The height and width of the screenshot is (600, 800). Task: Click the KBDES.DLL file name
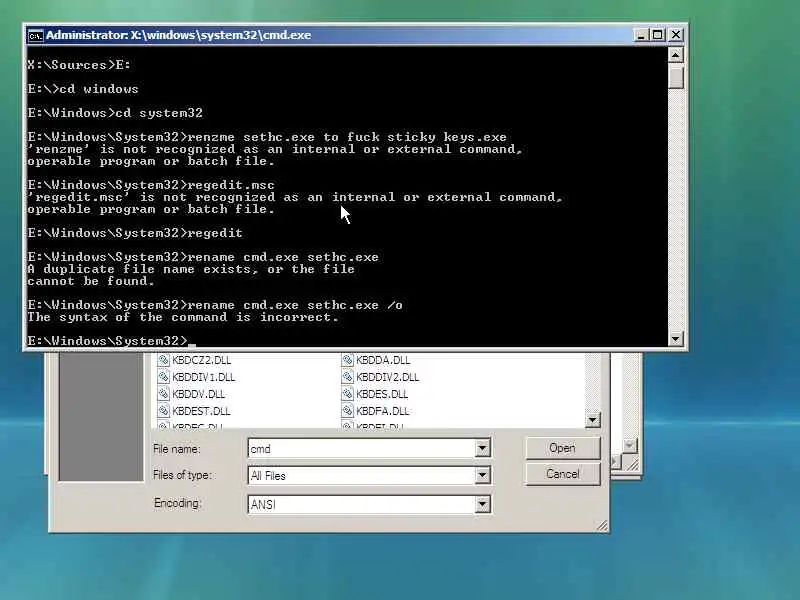tap(382, 394)
